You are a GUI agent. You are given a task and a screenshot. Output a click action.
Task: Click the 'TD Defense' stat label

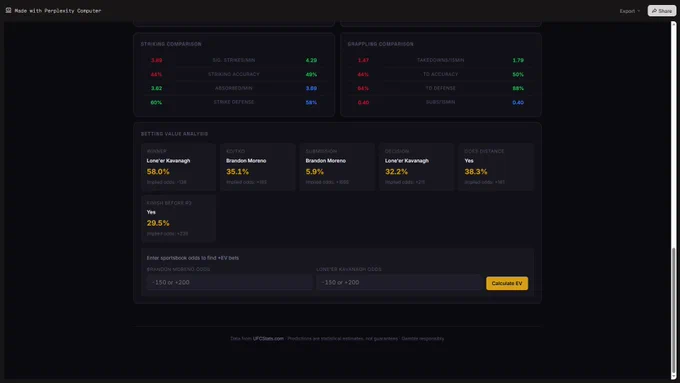[441, 88]
